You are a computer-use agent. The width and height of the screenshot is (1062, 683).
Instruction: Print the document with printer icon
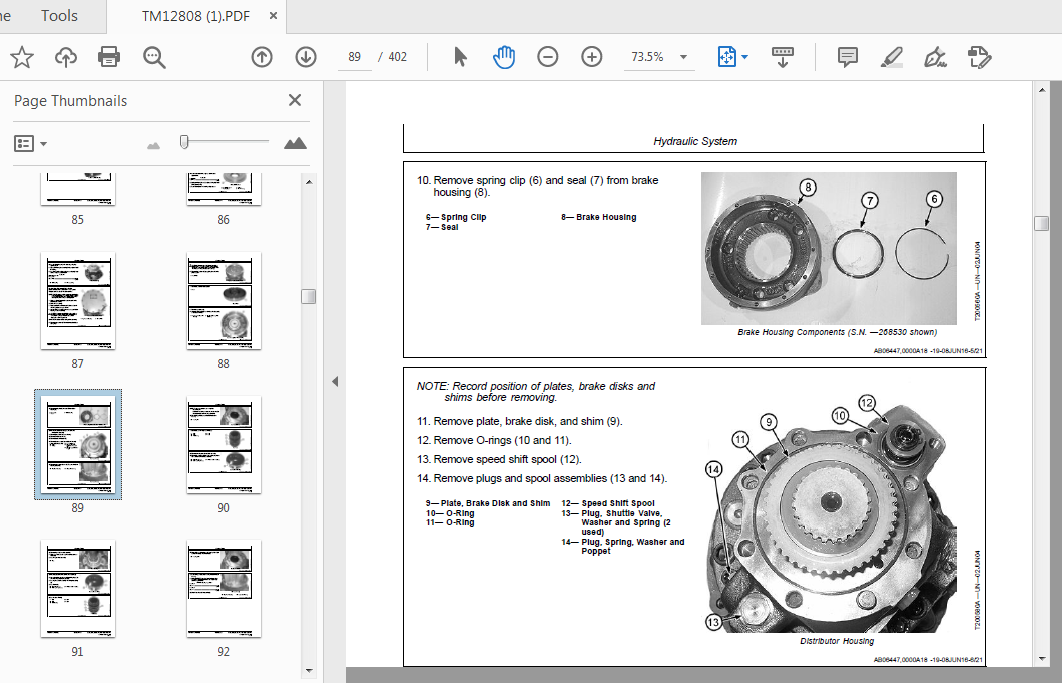coord(109,57)
